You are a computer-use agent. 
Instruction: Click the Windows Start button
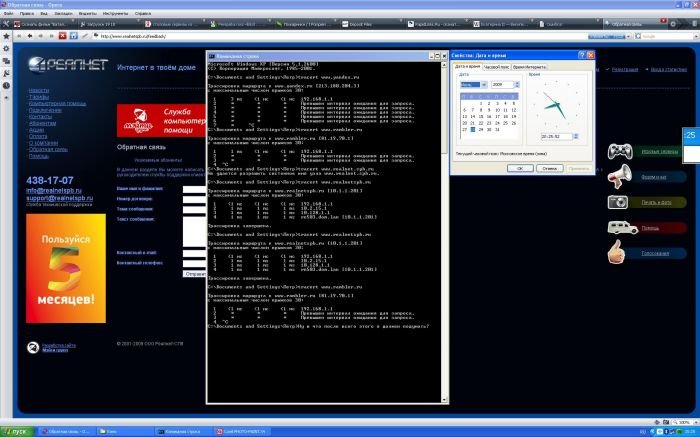(x=18, y=430)
